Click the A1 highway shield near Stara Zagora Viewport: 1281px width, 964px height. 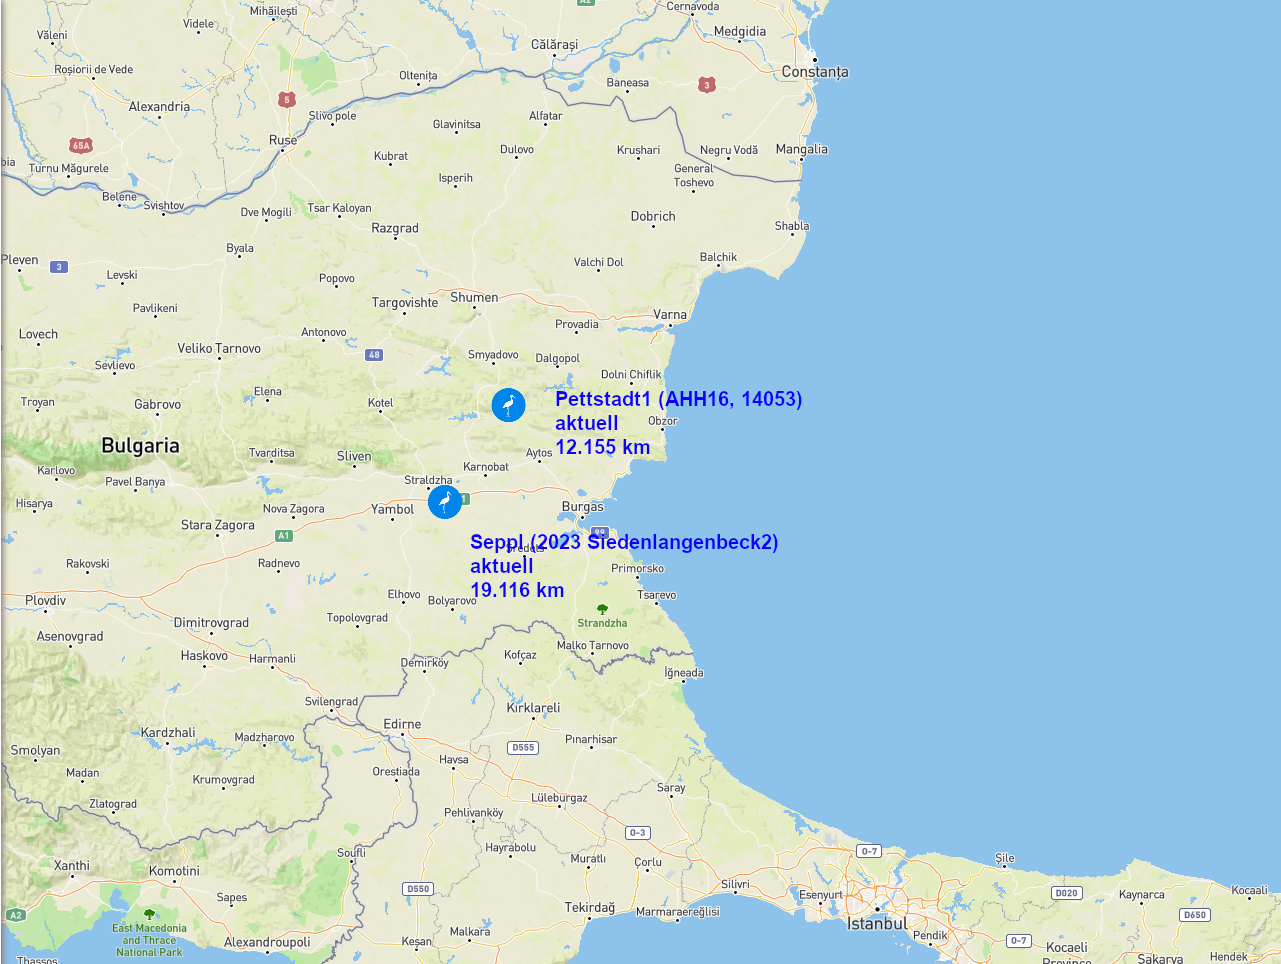tap(284, 536)
